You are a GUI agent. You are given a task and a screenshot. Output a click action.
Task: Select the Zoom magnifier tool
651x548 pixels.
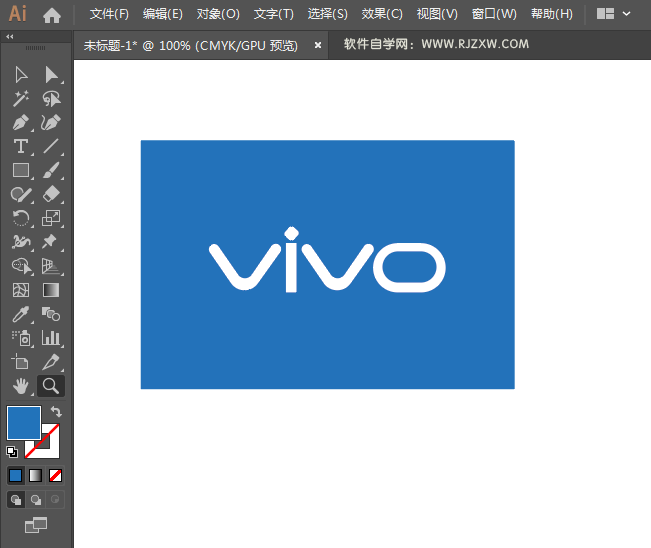coord(51,386)
